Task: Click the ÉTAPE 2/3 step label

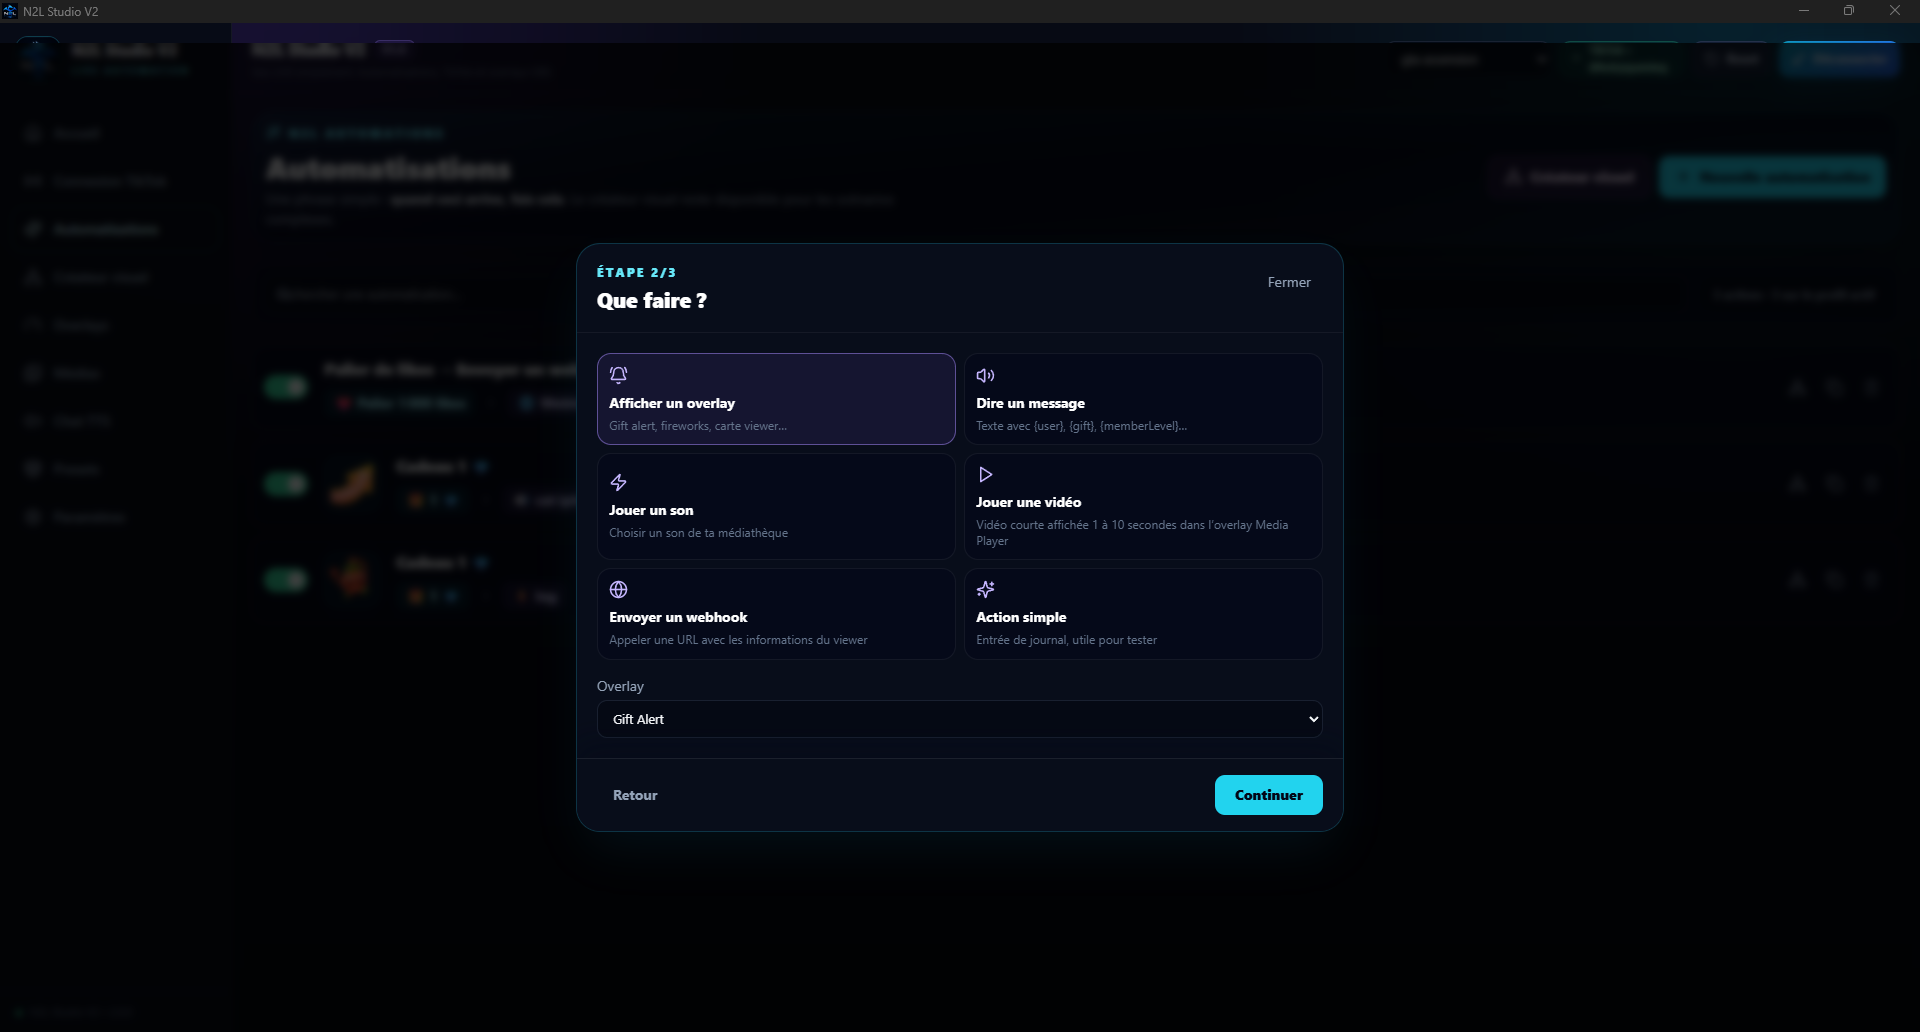Action: (636, 272)
